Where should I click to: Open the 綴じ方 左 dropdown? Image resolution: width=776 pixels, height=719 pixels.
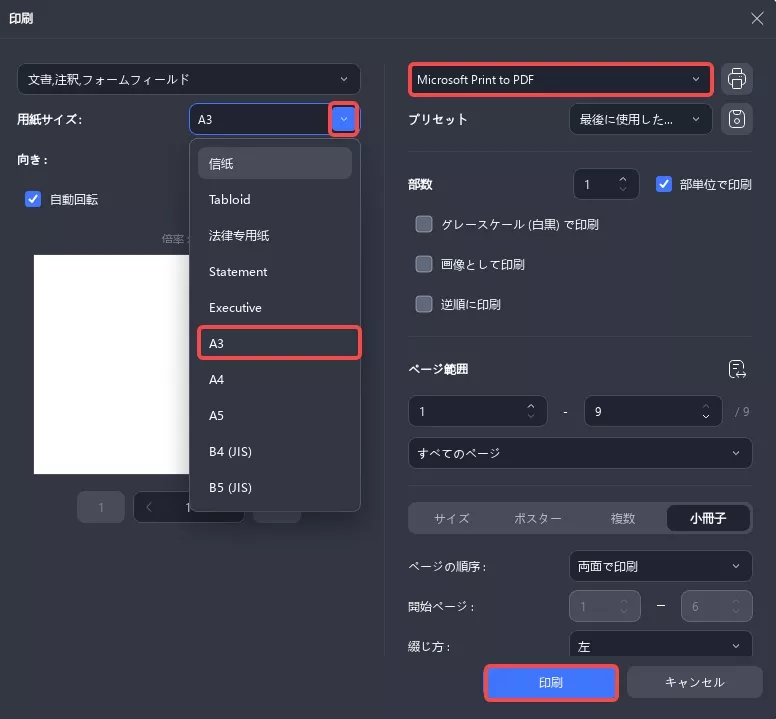pos(661,645)
